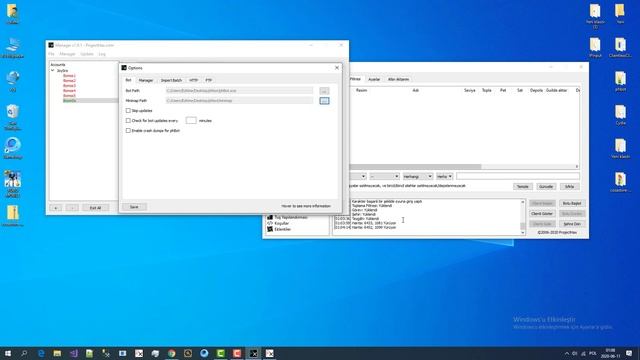Click the Adı column header

click(x=416, y=90)
